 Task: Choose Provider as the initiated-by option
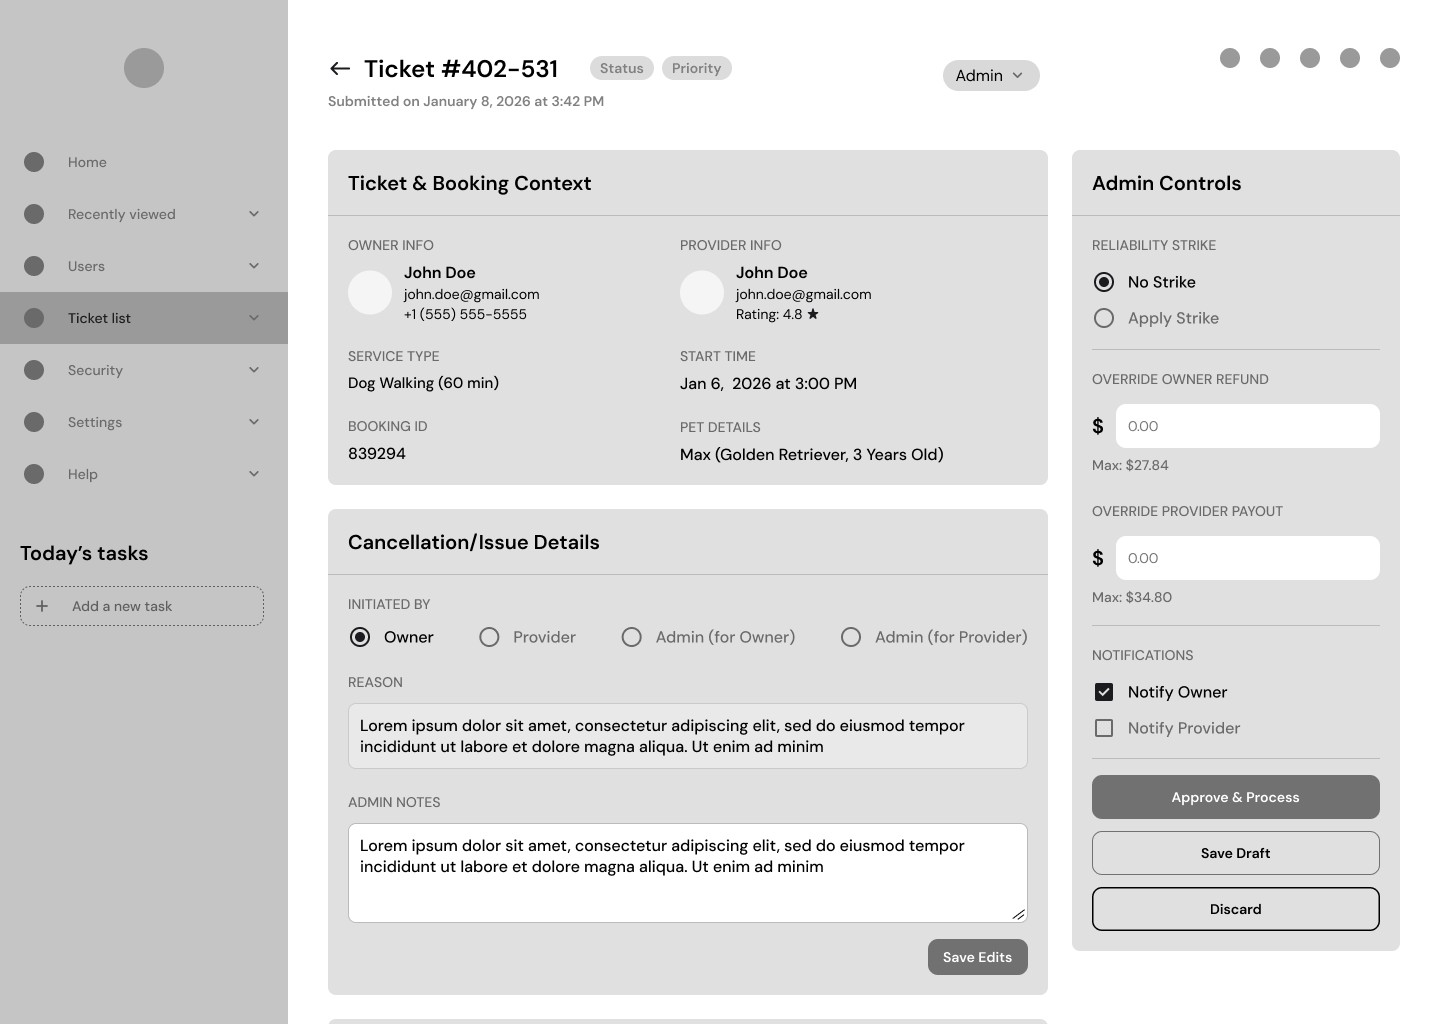[489, 637]
